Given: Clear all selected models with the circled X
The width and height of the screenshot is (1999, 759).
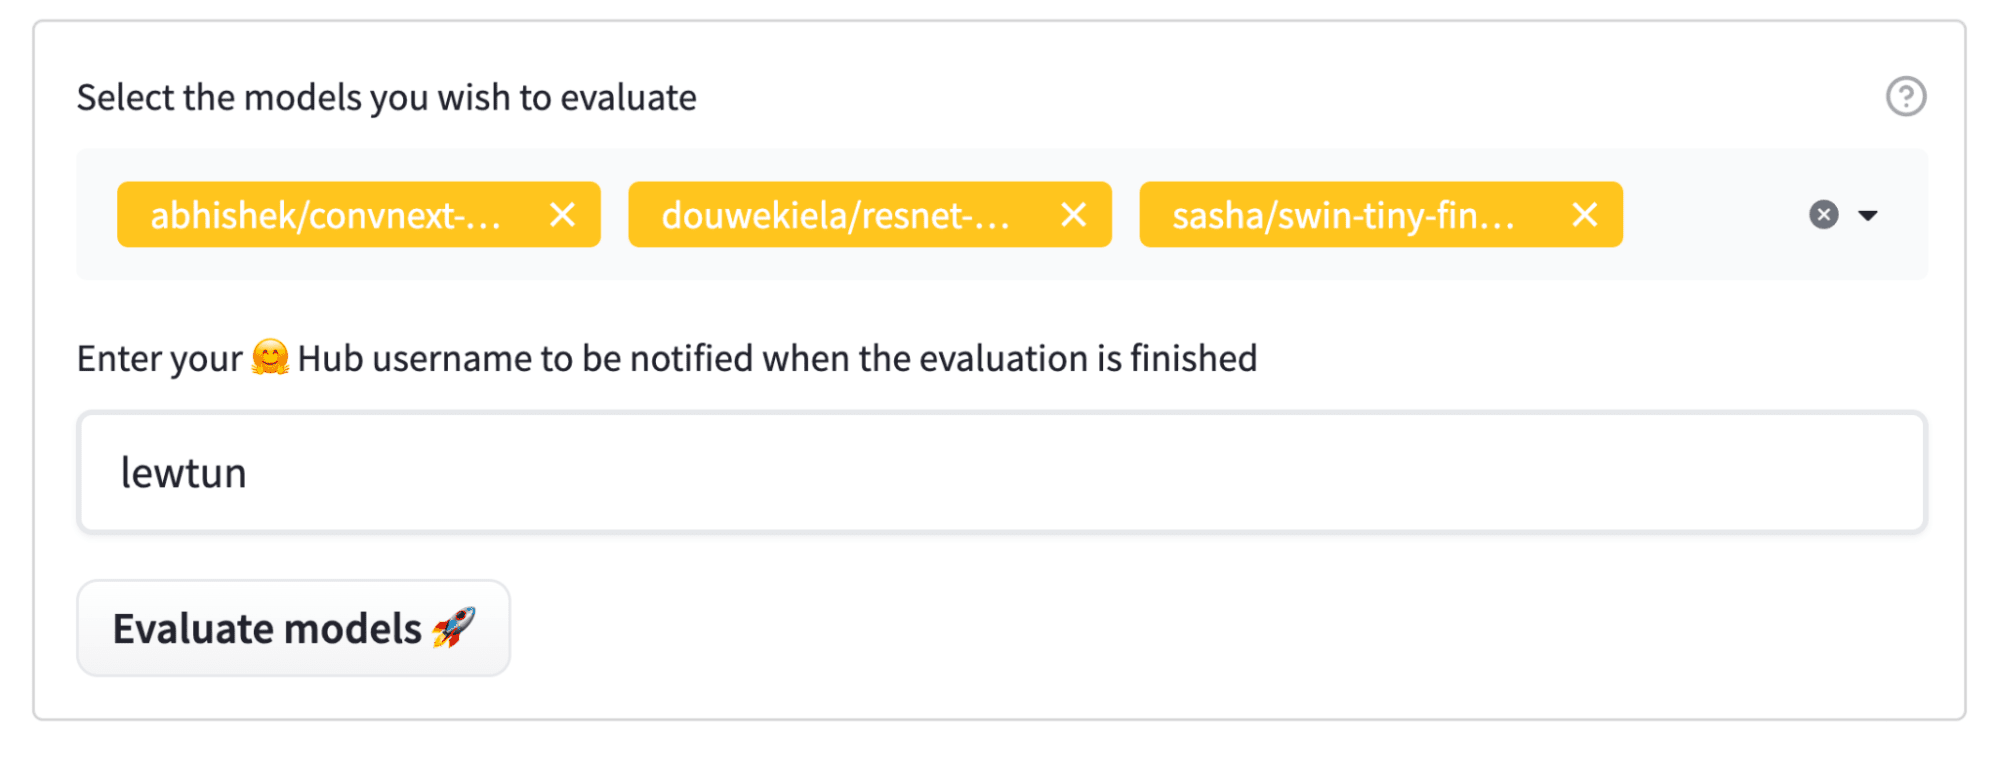Looking at the screenshot, I should [1823, 214].
